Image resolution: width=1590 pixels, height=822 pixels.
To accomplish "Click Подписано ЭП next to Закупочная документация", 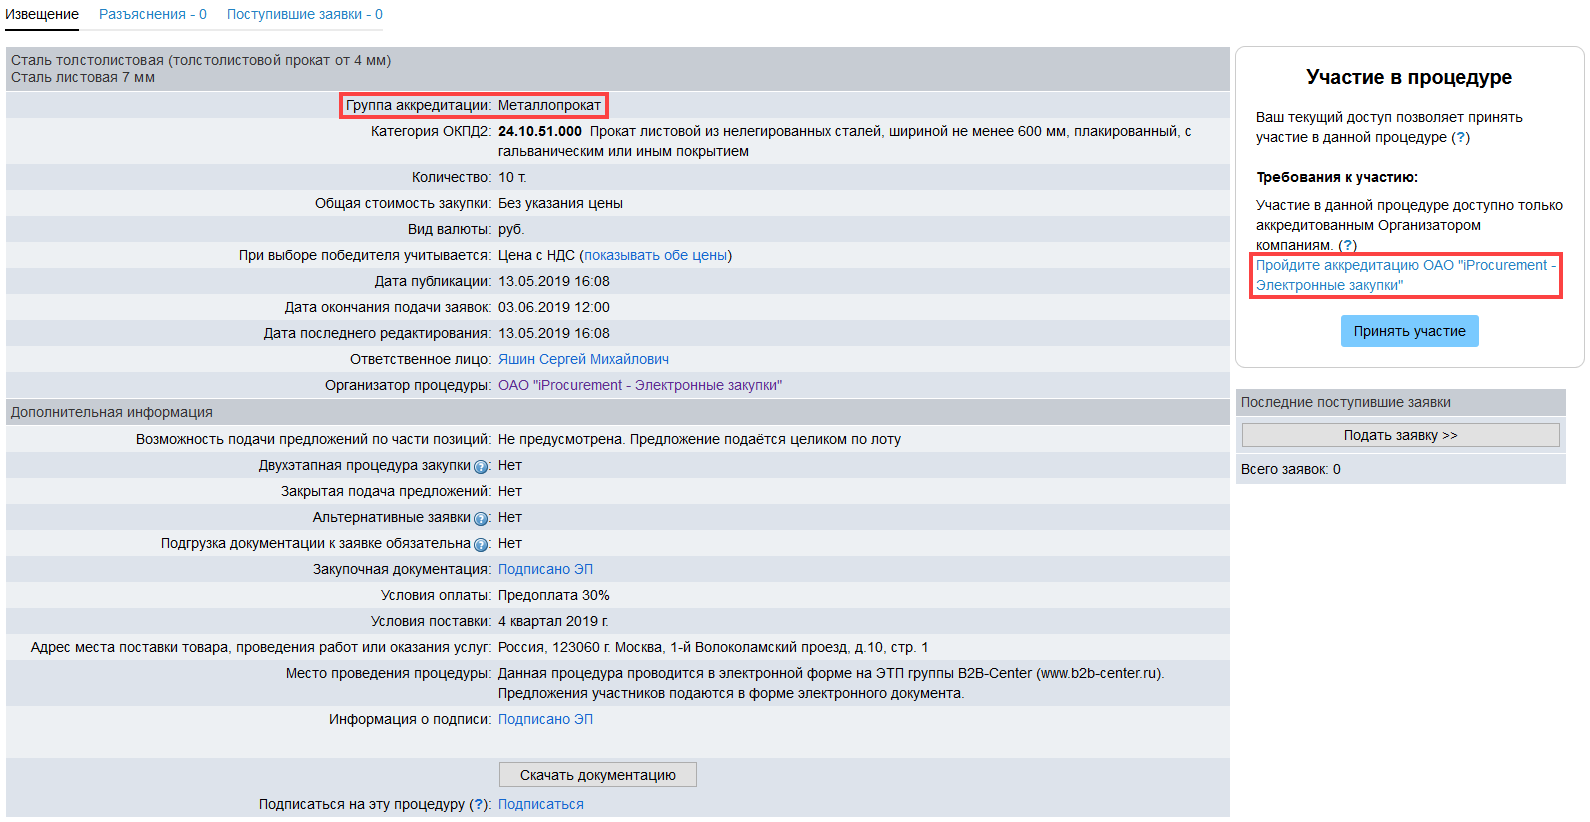I will [545, 570].
